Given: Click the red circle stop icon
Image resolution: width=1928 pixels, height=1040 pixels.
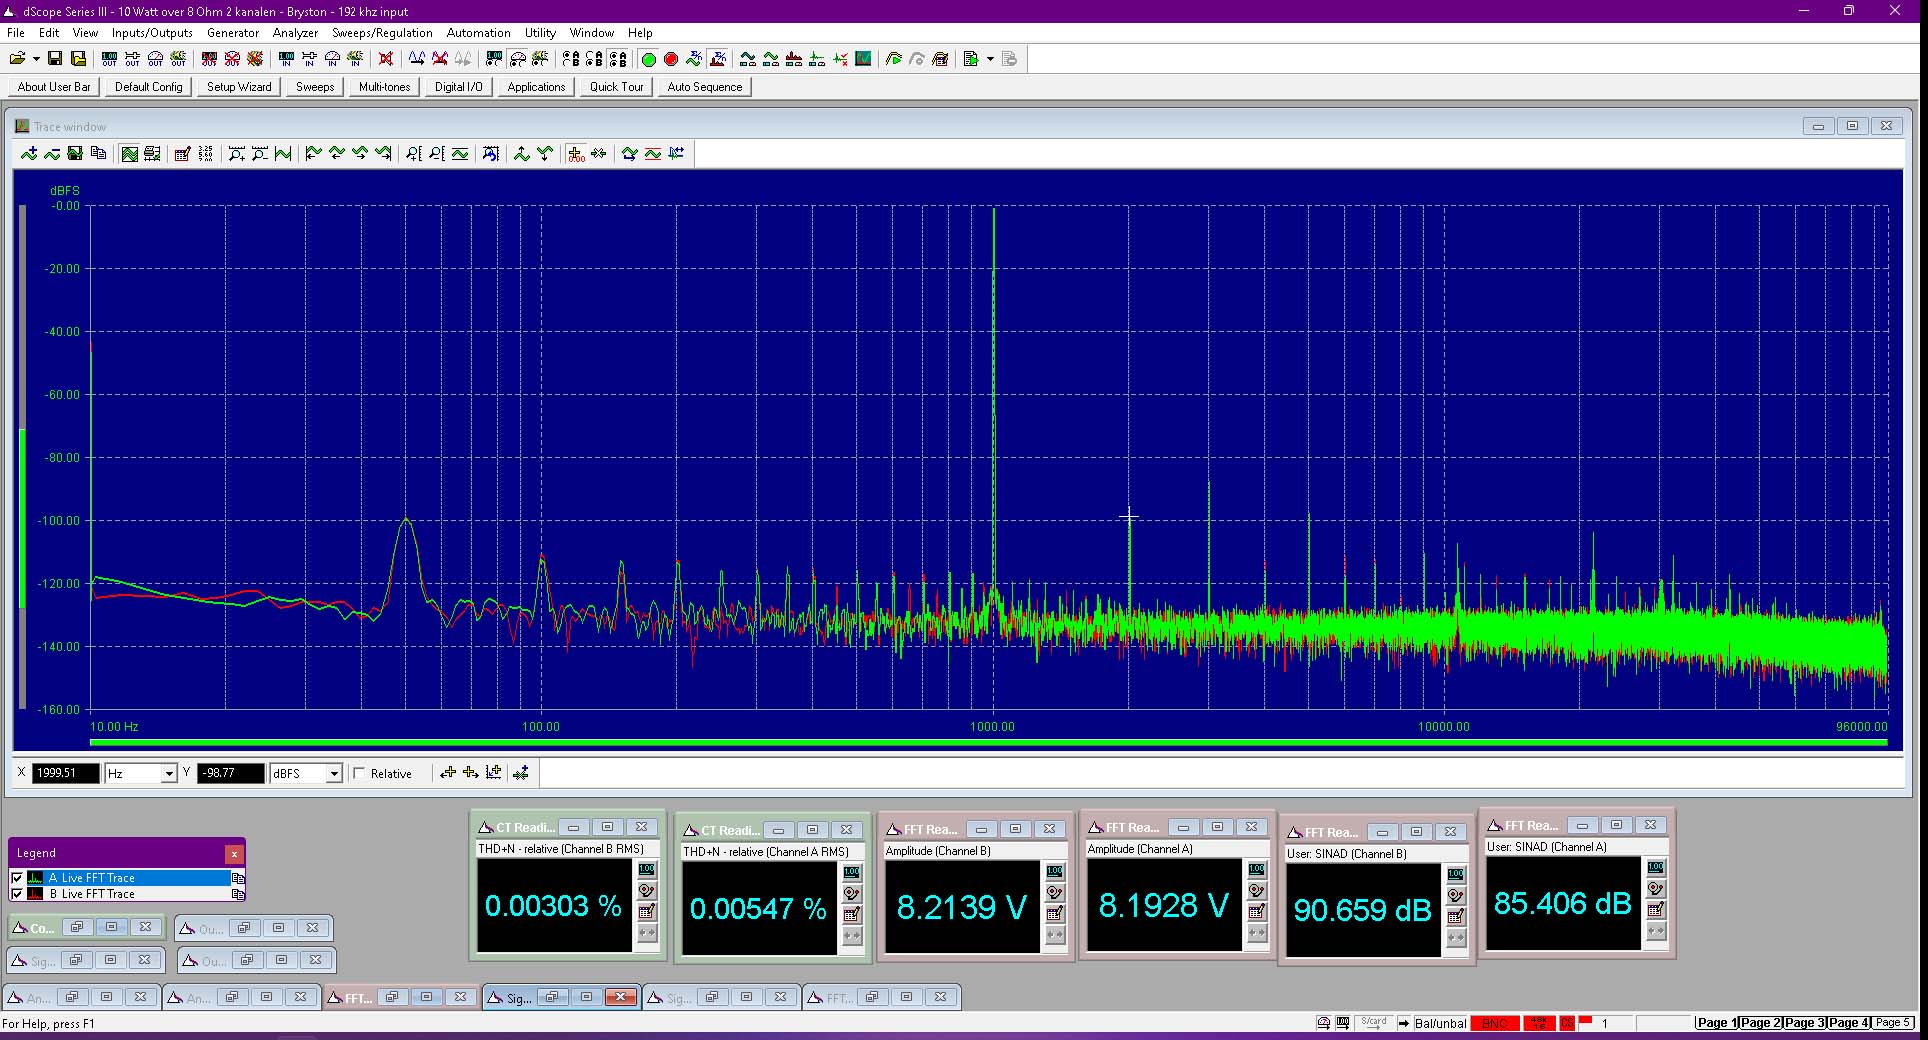Looking at the screenshot, I should [671, 59].
